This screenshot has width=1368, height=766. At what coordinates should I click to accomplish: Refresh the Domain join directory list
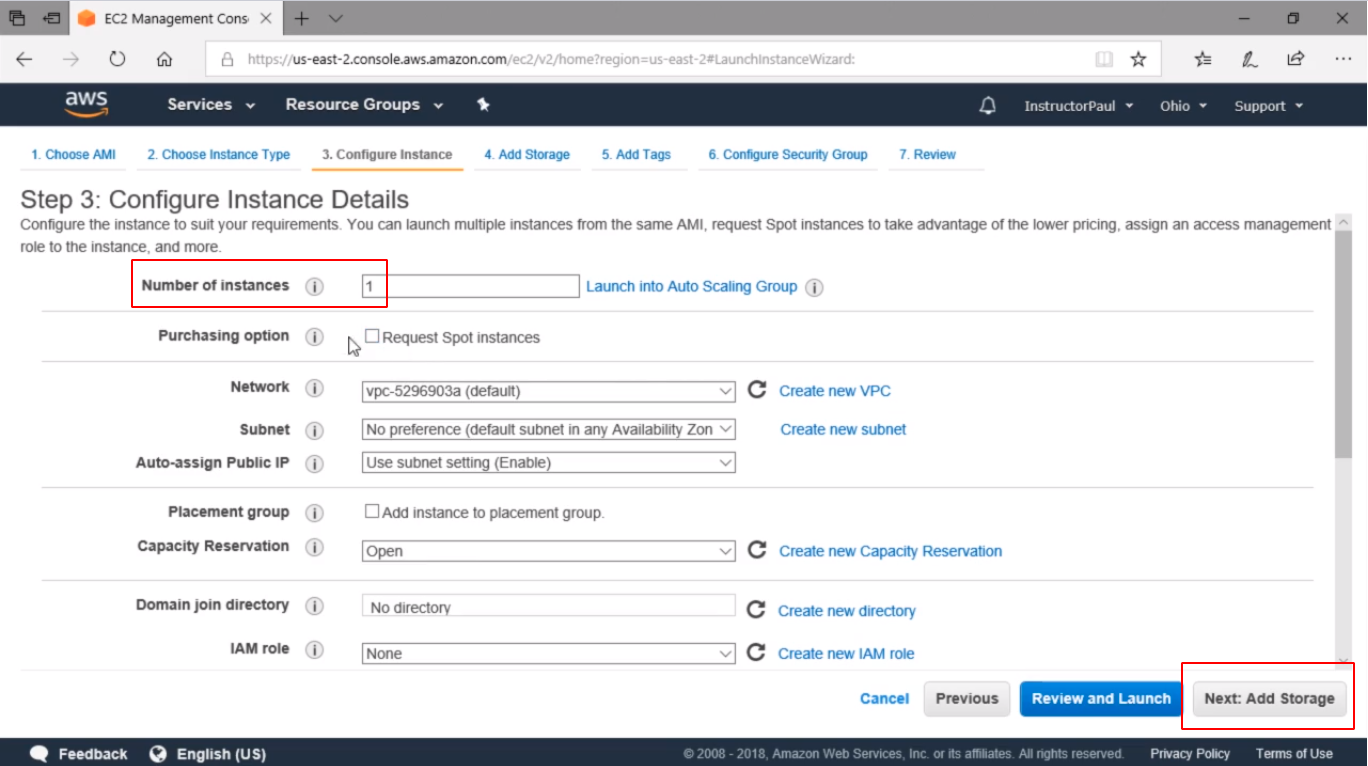pyautogui.click(x=757, y=609)
